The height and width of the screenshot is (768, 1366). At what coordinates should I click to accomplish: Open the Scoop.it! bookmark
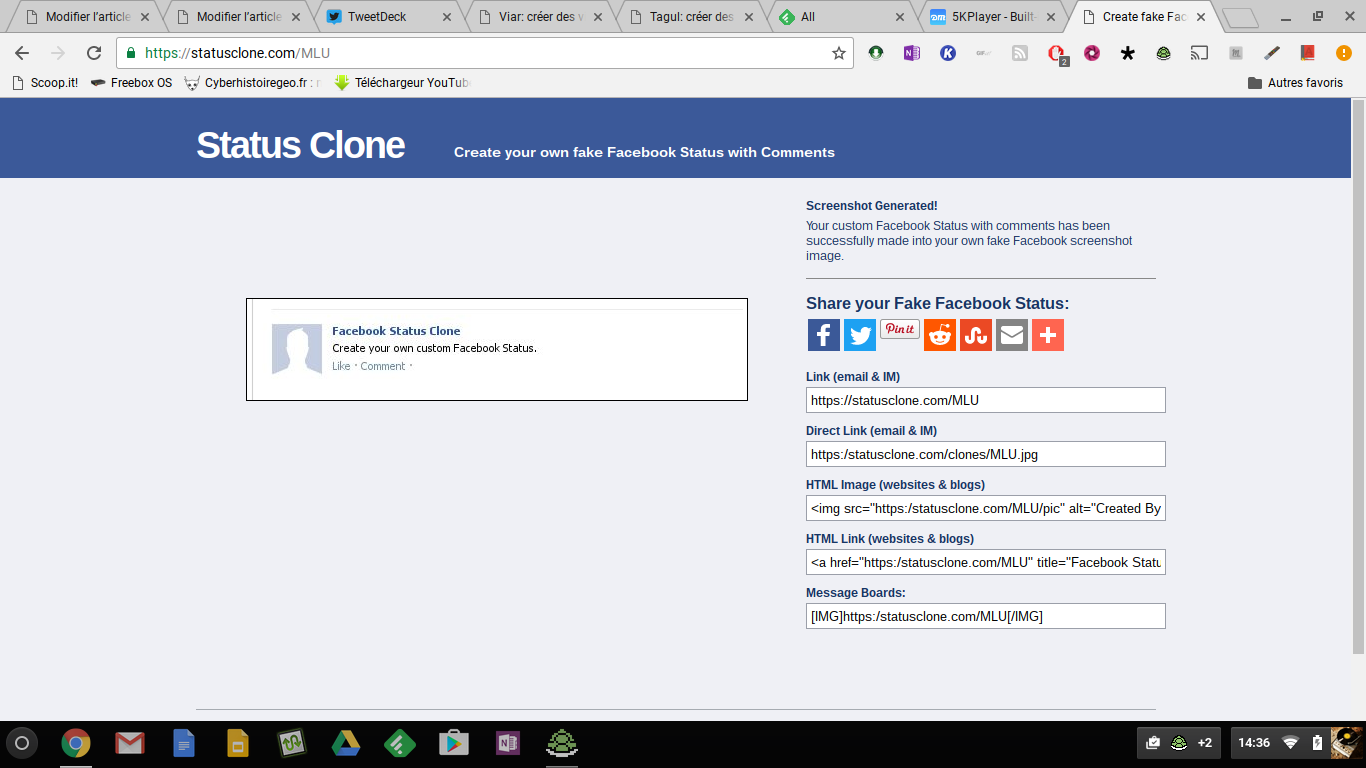[45, 83]
